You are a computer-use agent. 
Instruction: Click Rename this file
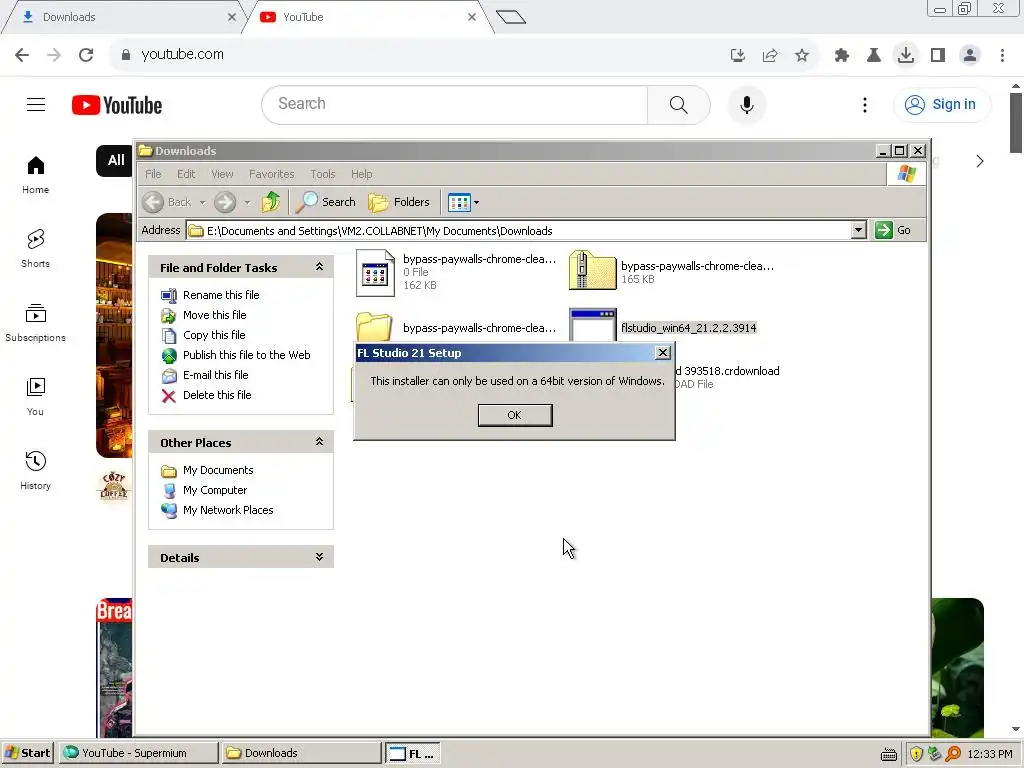221,295
